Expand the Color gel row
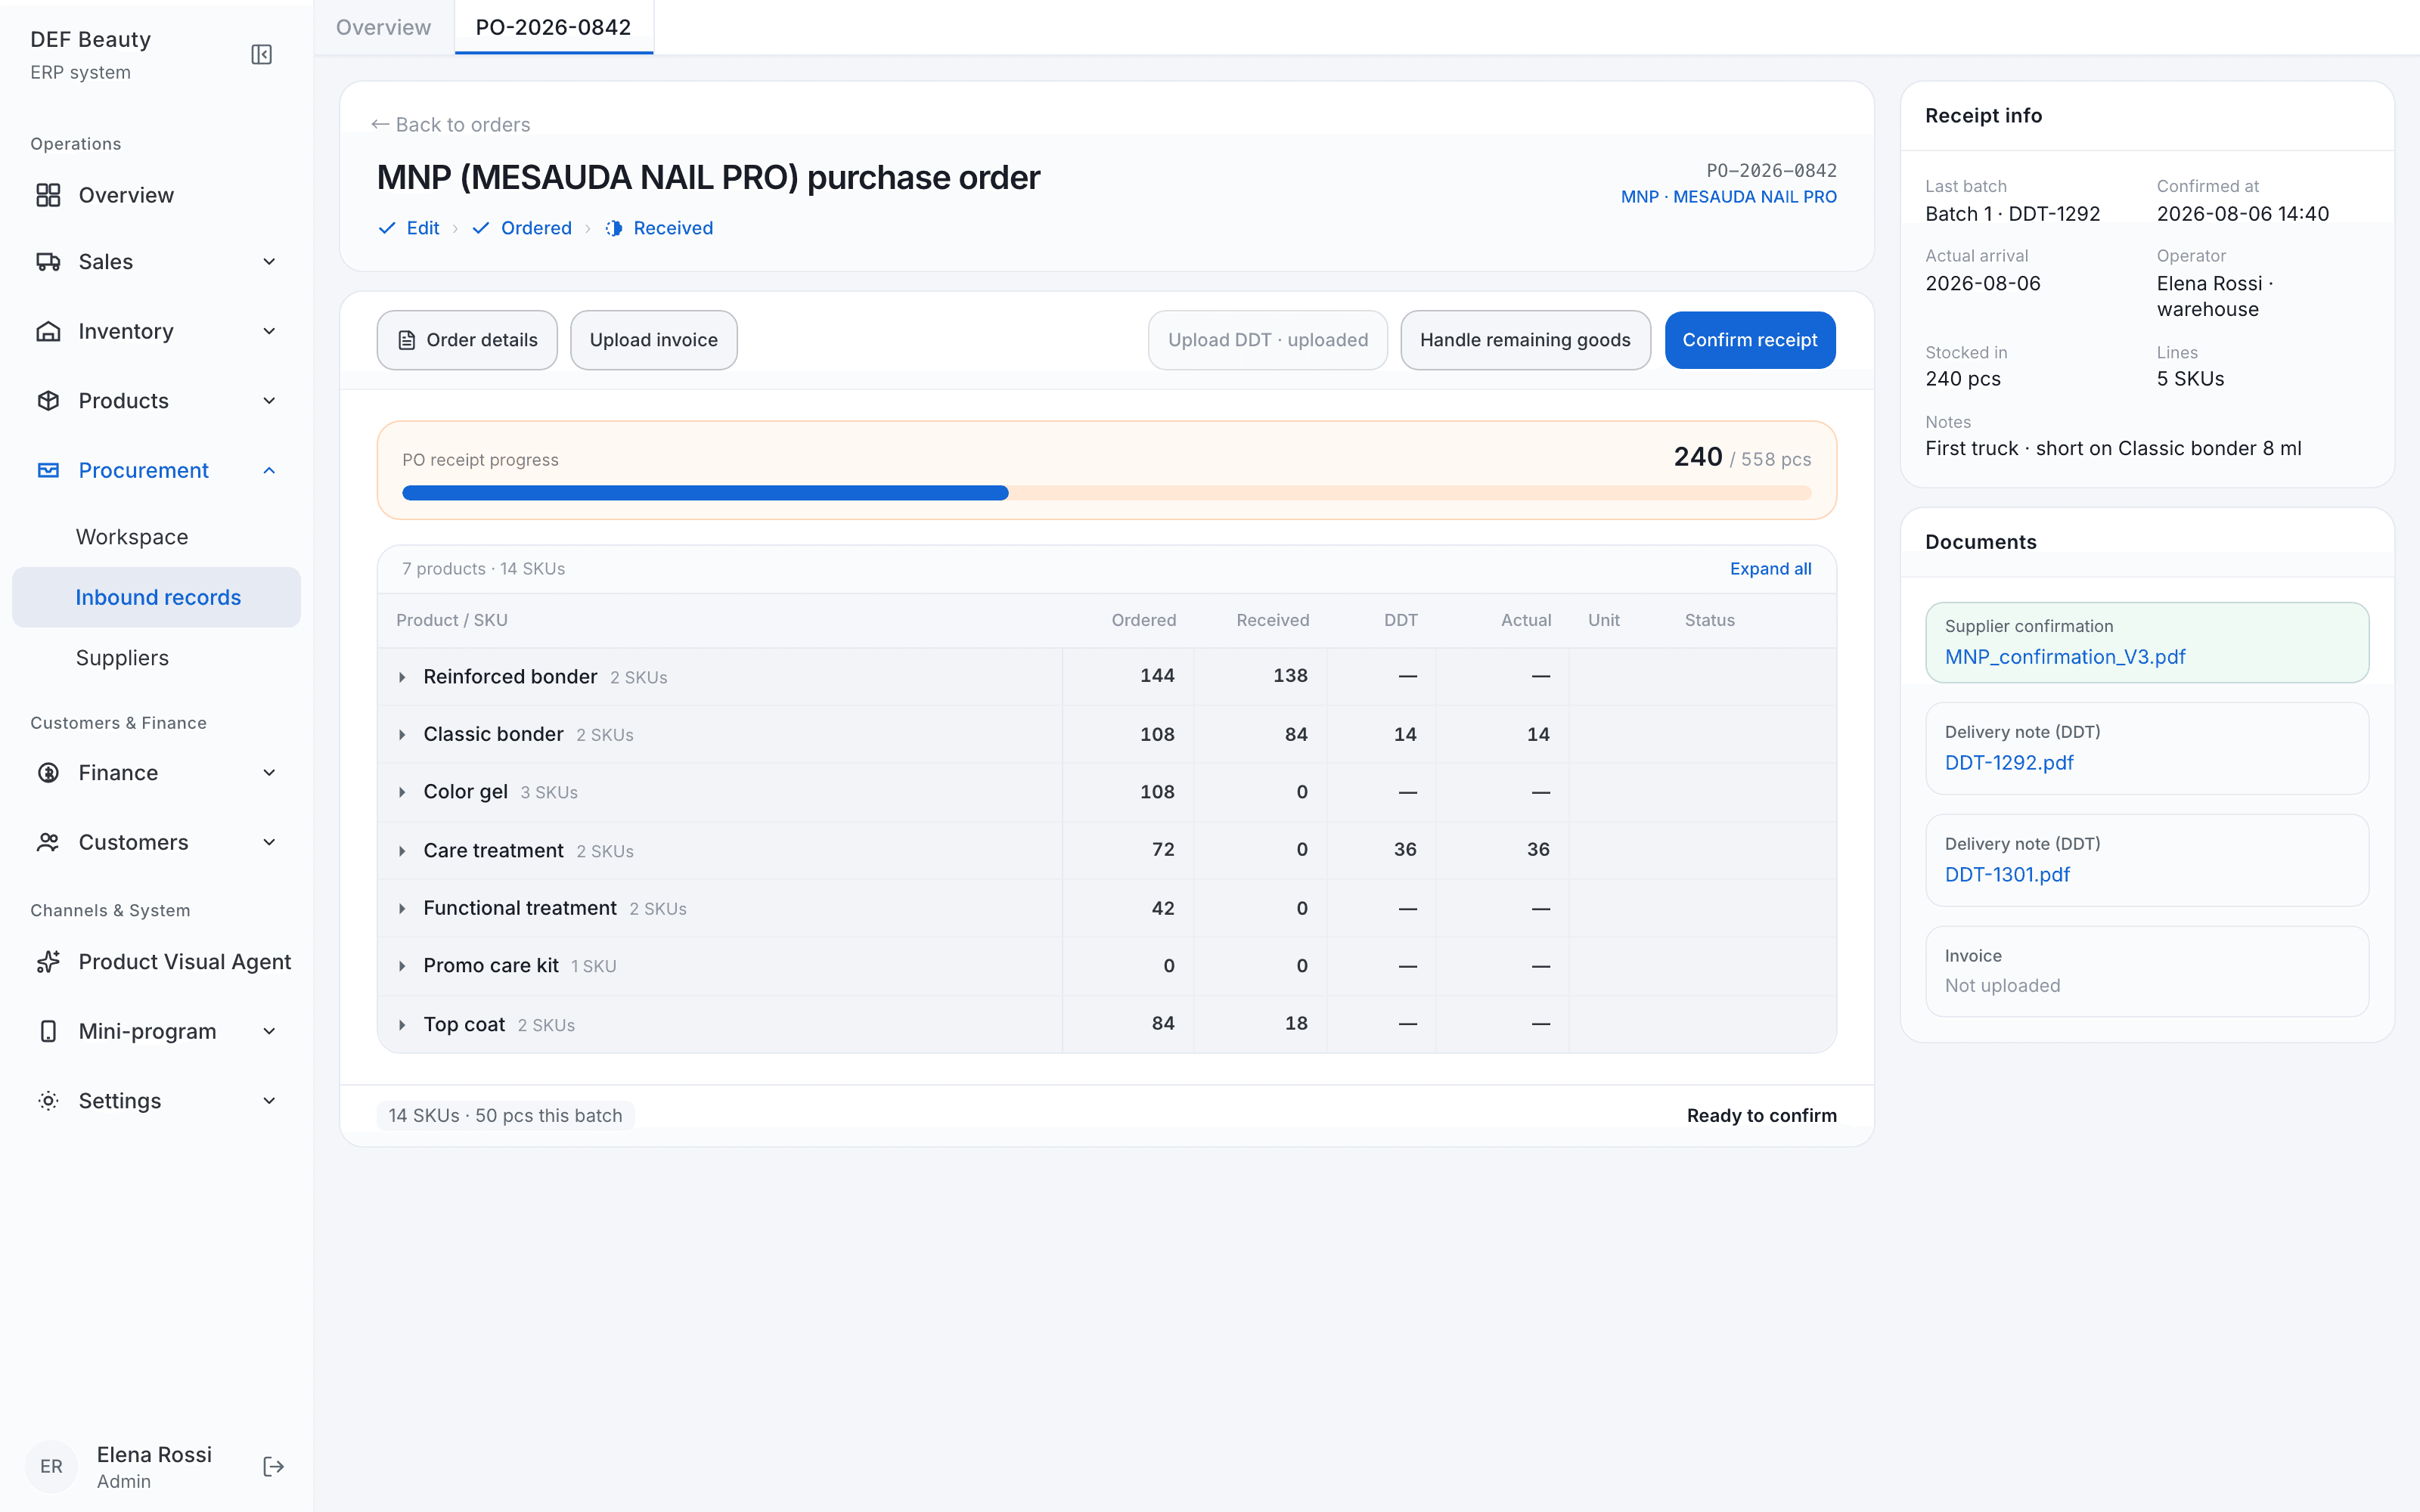 point(402,792)
